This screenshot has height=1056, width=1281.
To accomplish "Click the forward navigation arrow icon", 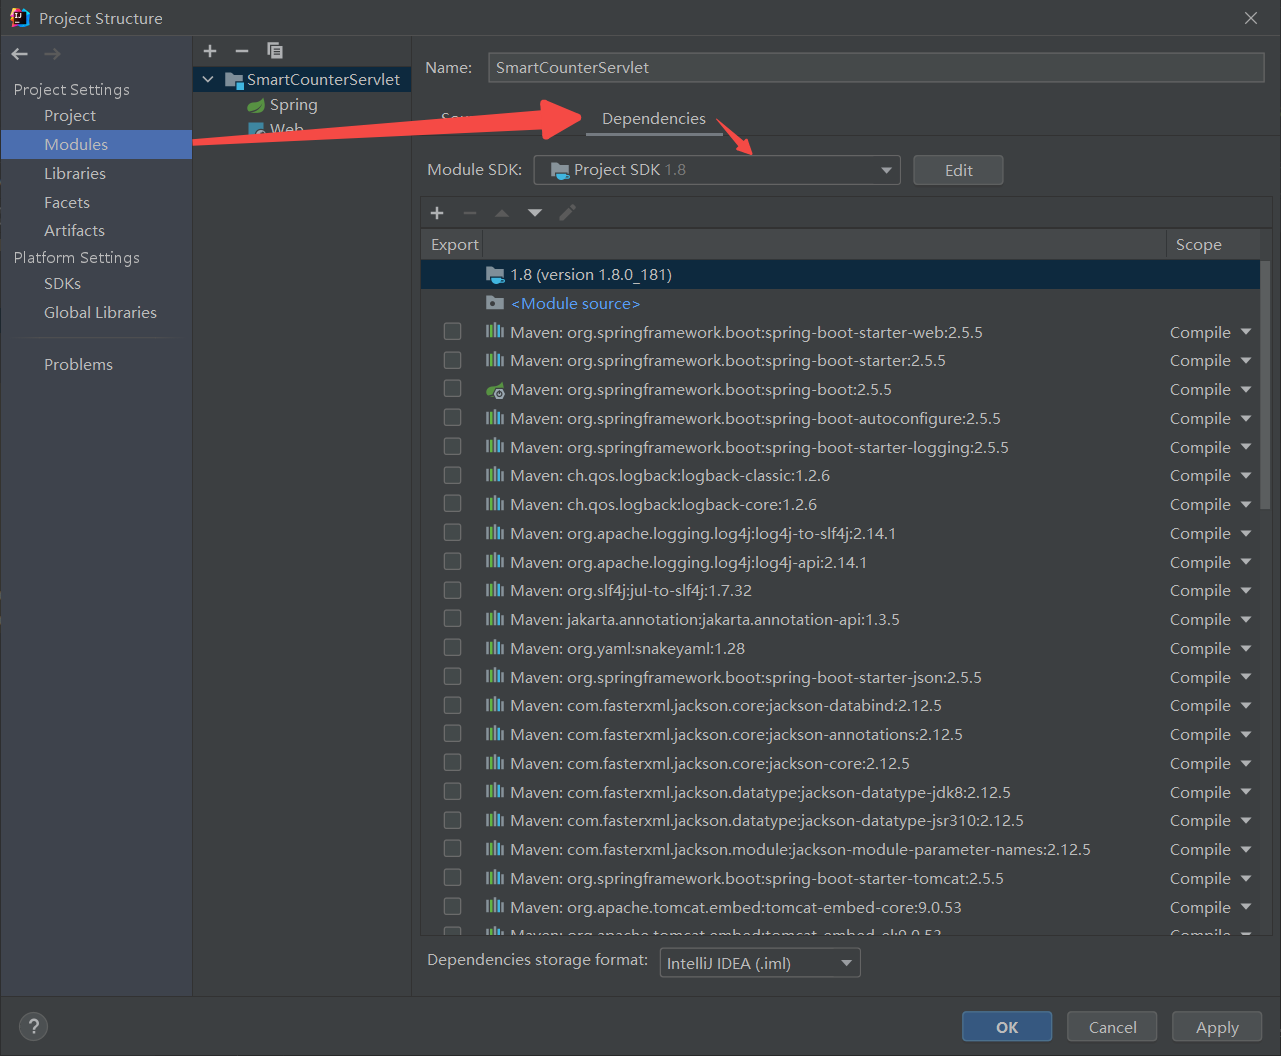I will coord(52,54).
